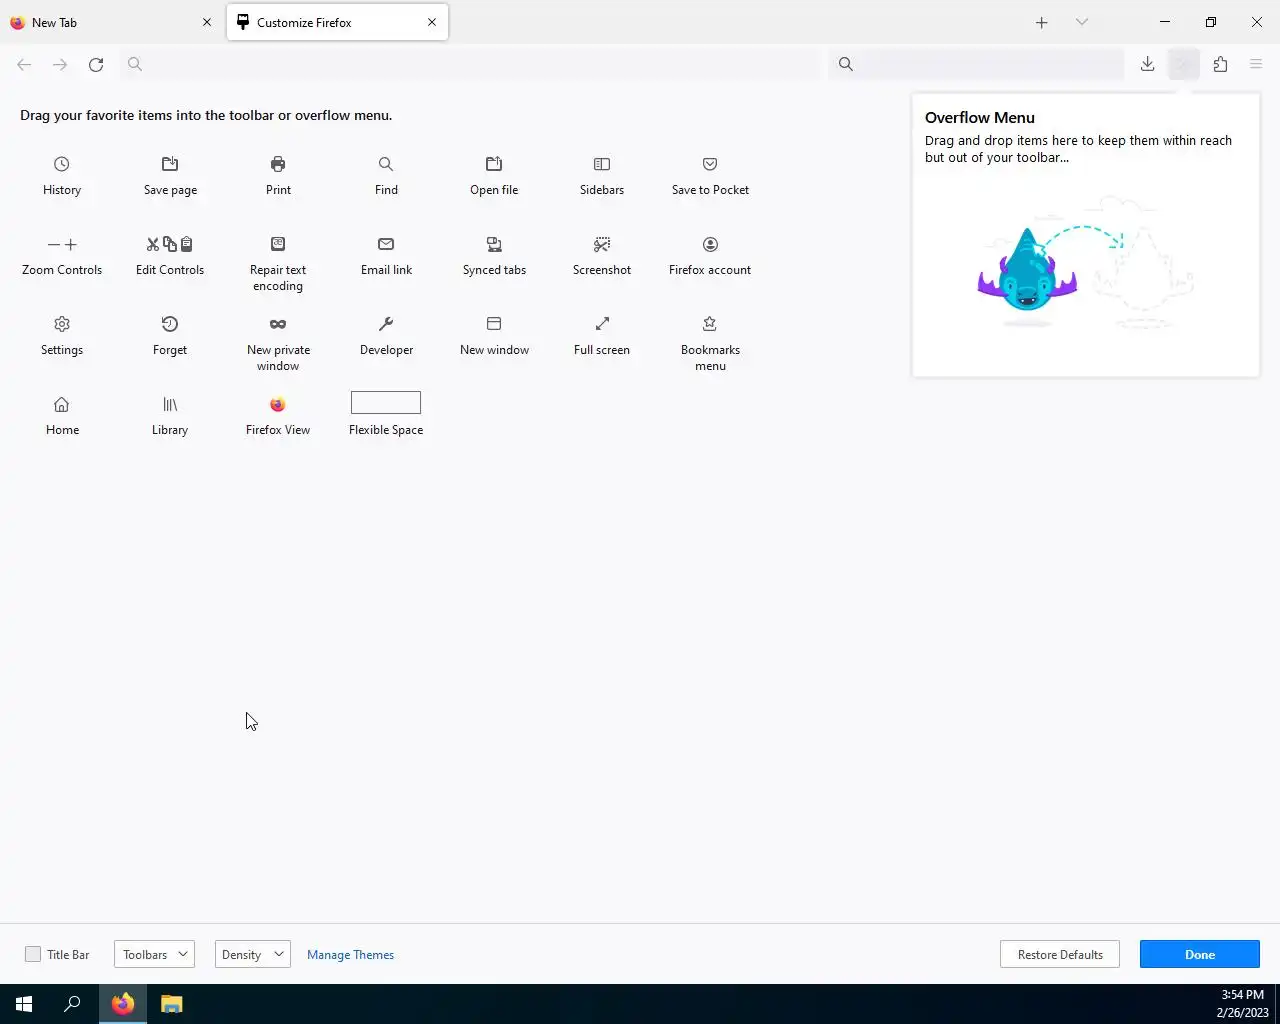
Task: Open File Explorer from taskbar
Action: pos(172,1004)
